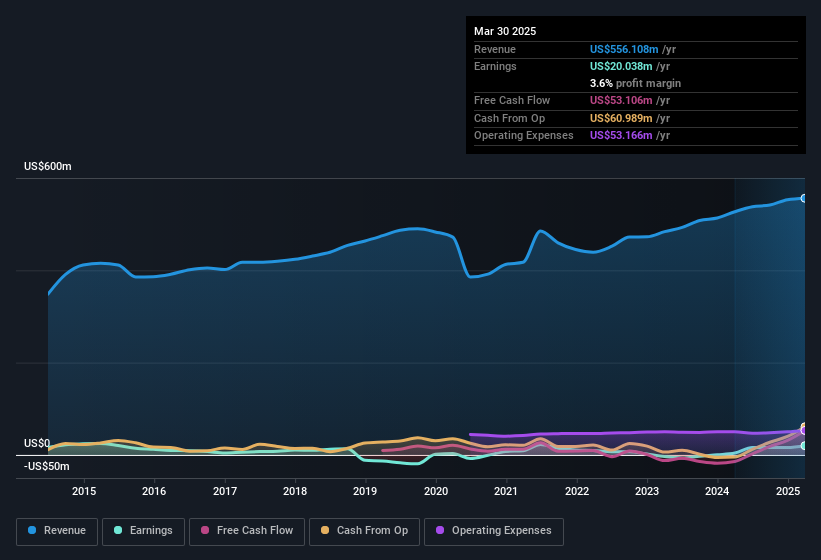821x560 pixels.
Task: Toggle the Free Cash Flow legend button
Action: point(247,532)
